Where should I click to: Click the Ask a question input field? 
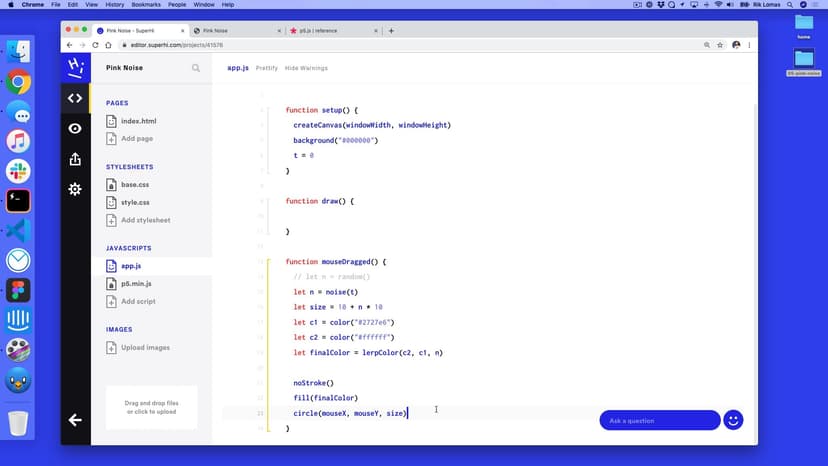coord(659,420)
